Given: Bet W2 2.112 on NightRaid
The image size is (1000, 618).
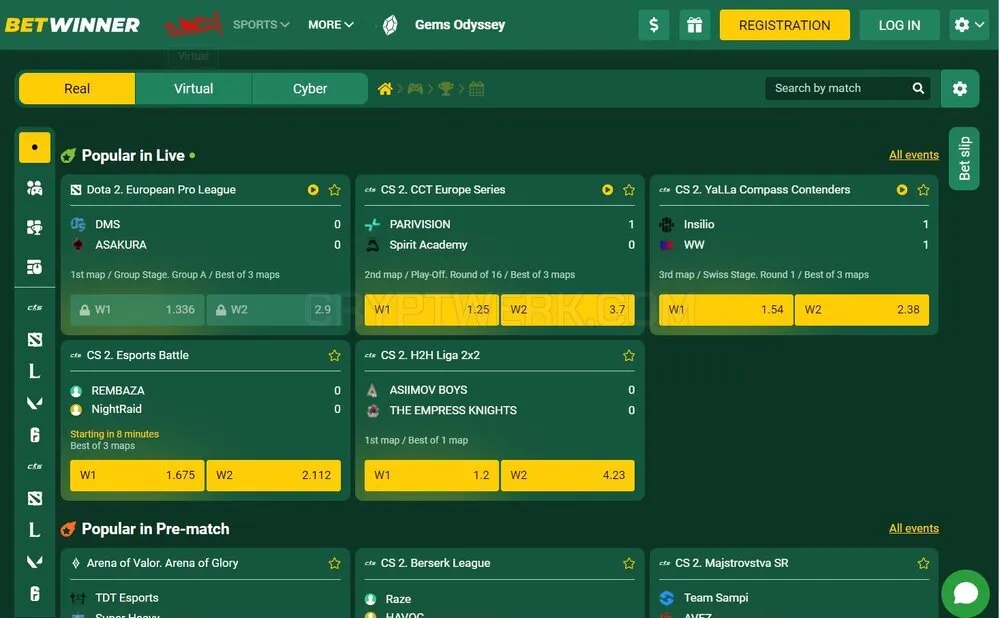Looking at the screenshot, I should 274,475.
